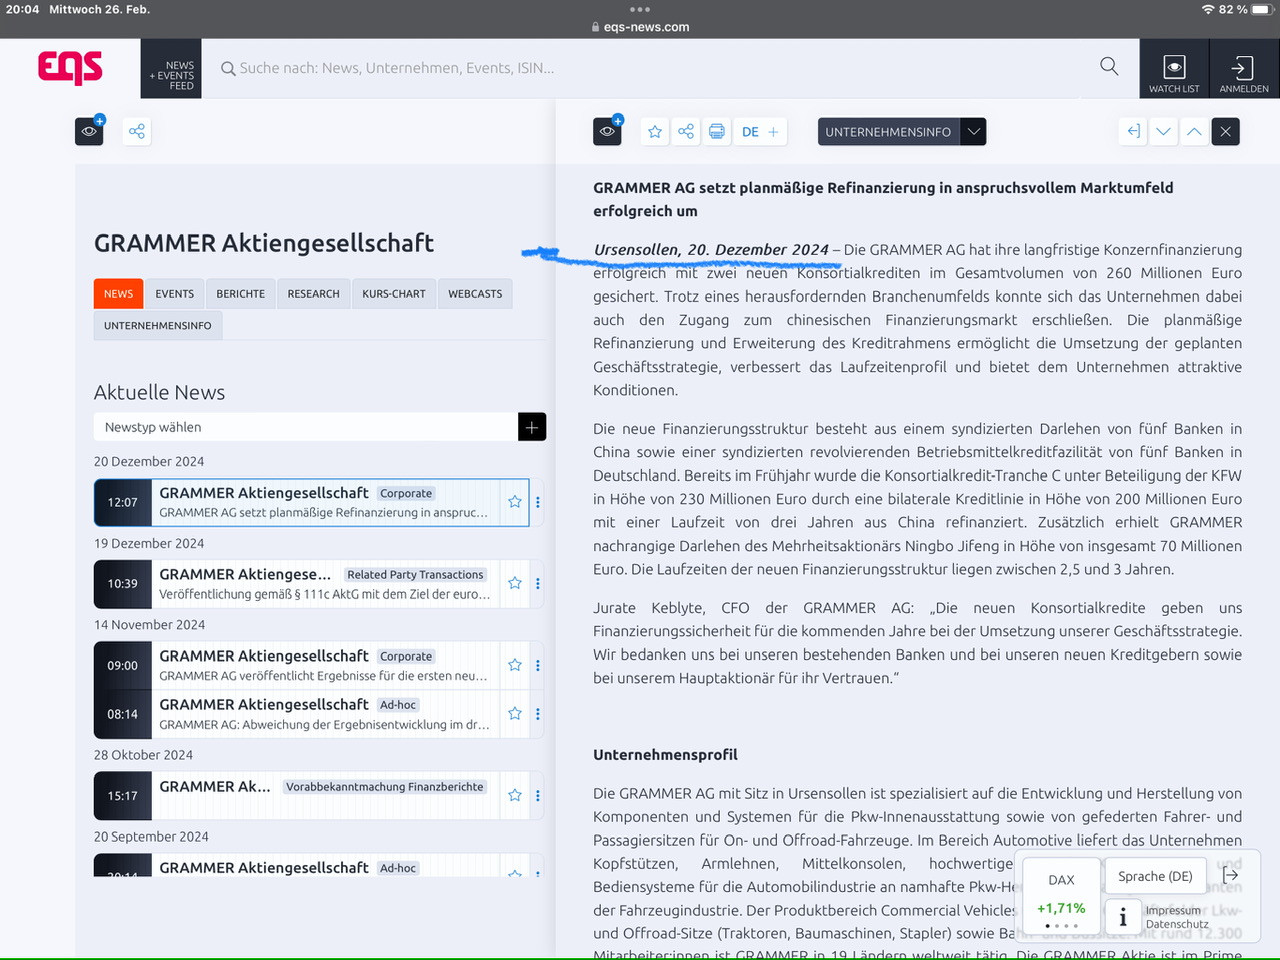The height and width of the screenshot is (960, 1280).
Task: Add article company to watchlist via eye icon
Action: (x=607, y=132)
